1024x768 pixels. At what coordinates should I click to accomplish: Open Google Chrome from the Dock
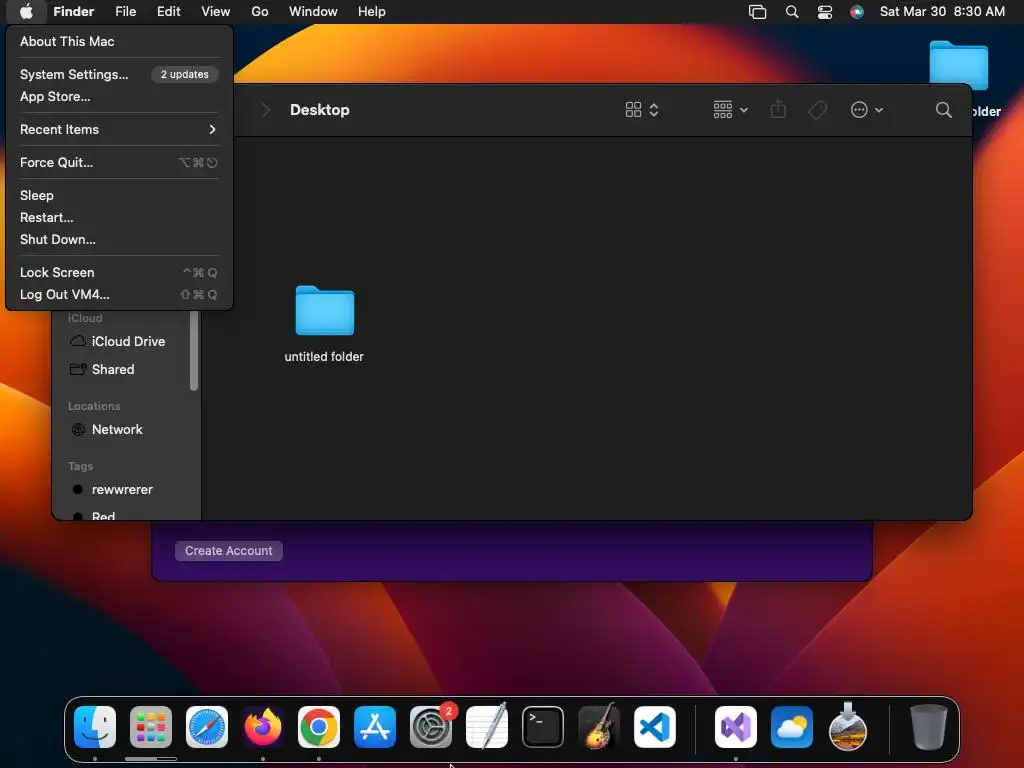[x=319, y=727]
